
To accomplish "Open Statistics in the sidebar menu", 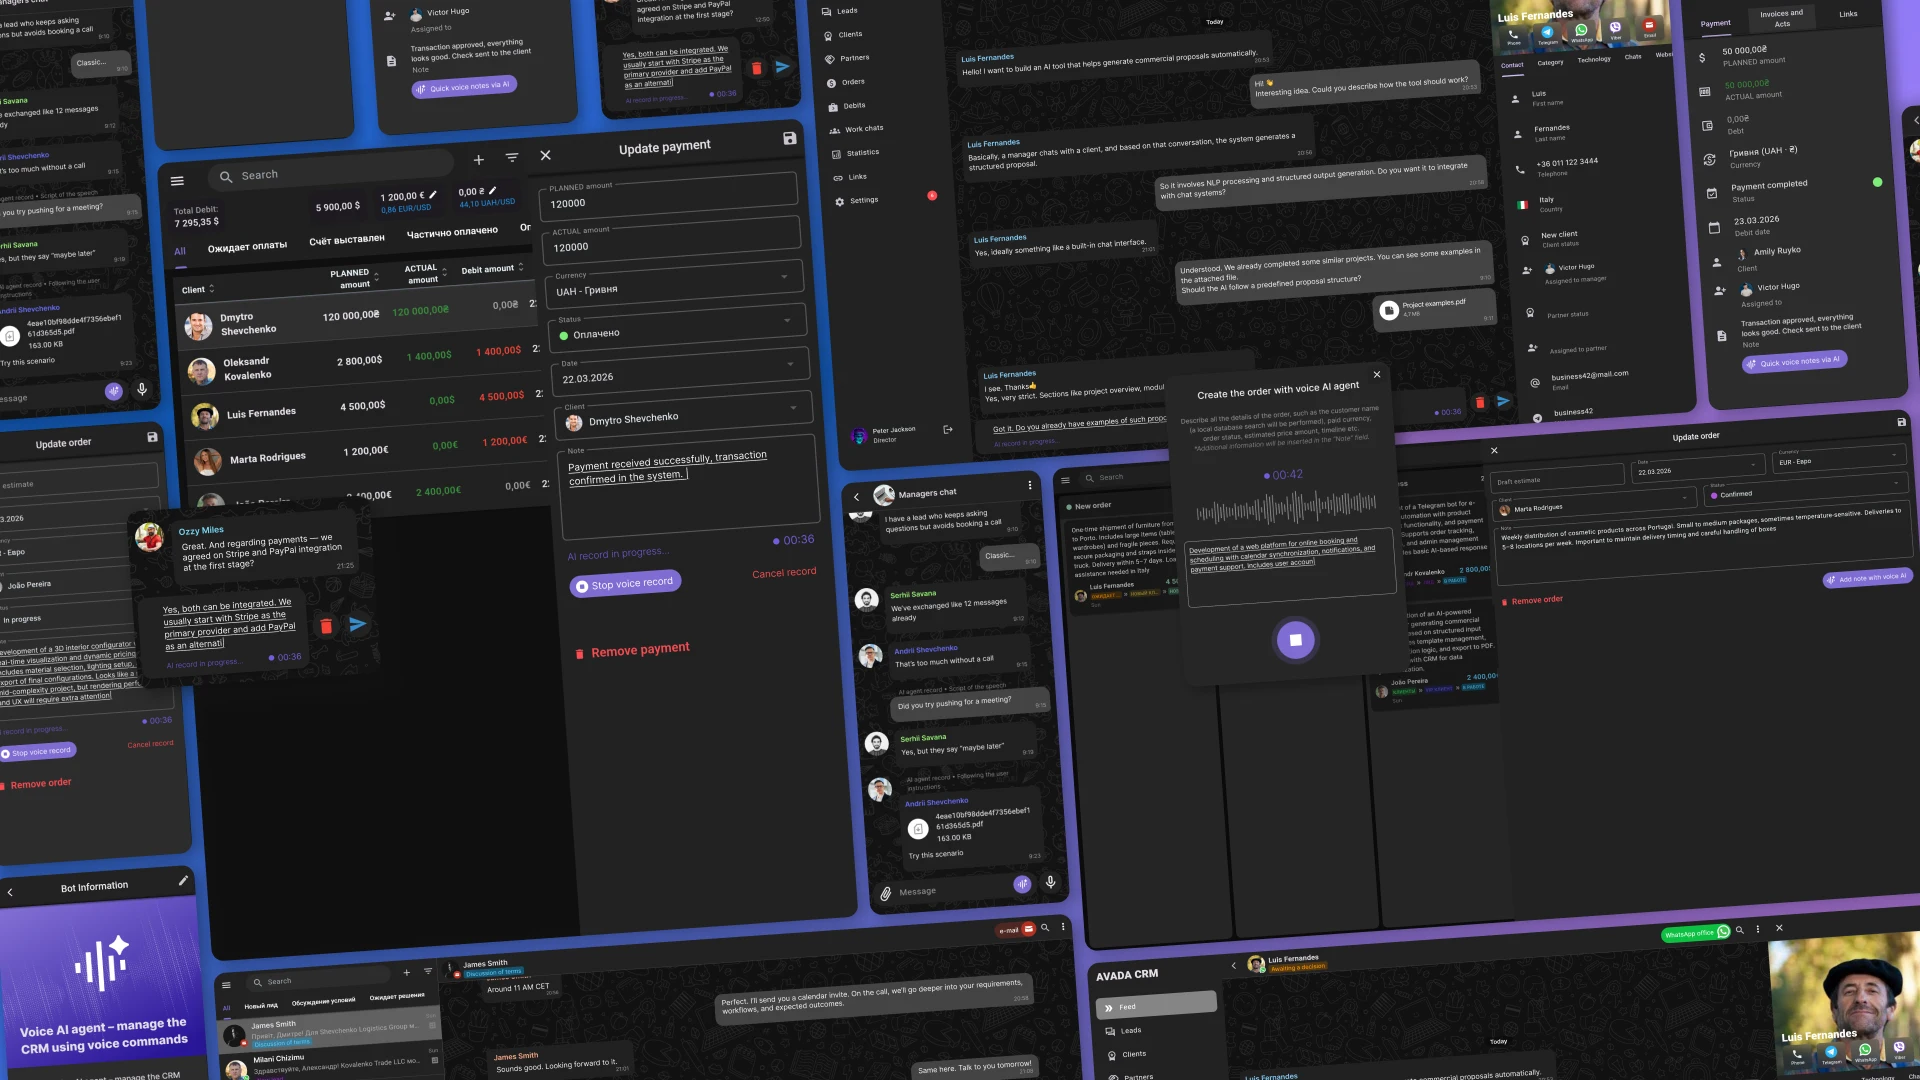I will pos(856,153).
